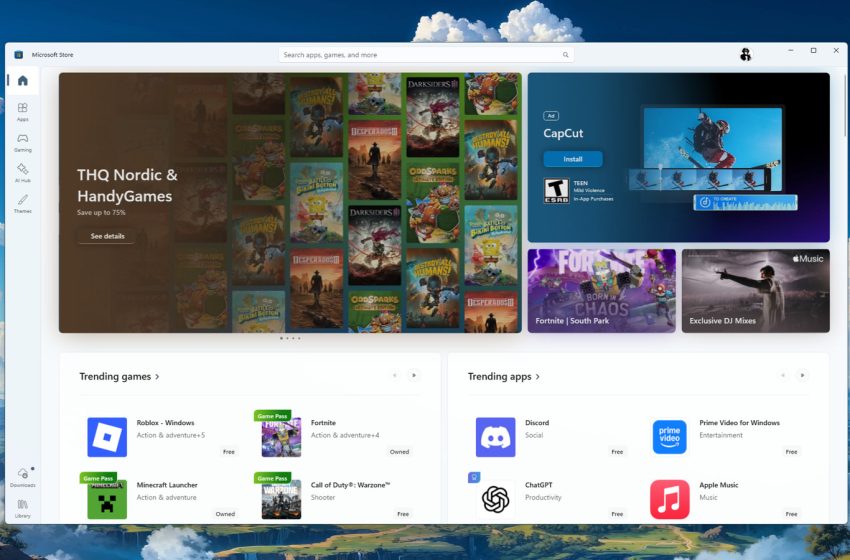Click the Ad badge on CapCut
This screenshot has height=560, width=850.
point(551,116)
